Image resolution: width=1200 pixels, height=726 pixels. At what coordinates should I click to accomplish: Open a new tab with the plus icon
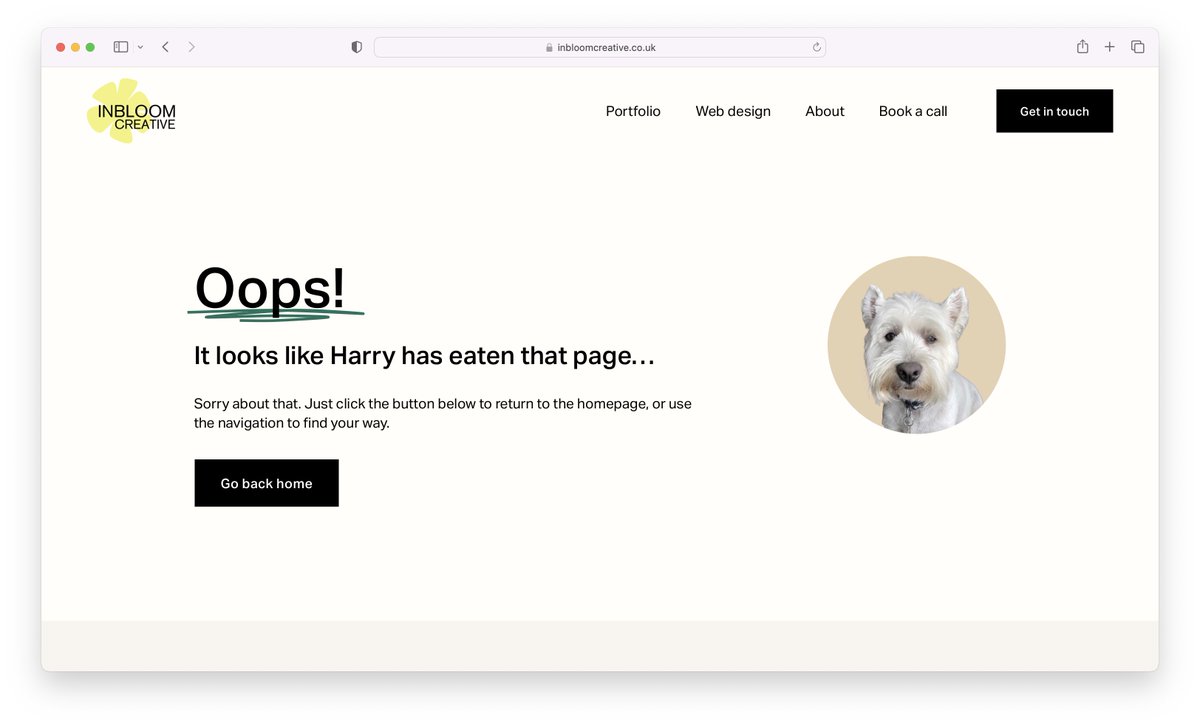[1110, 46]
